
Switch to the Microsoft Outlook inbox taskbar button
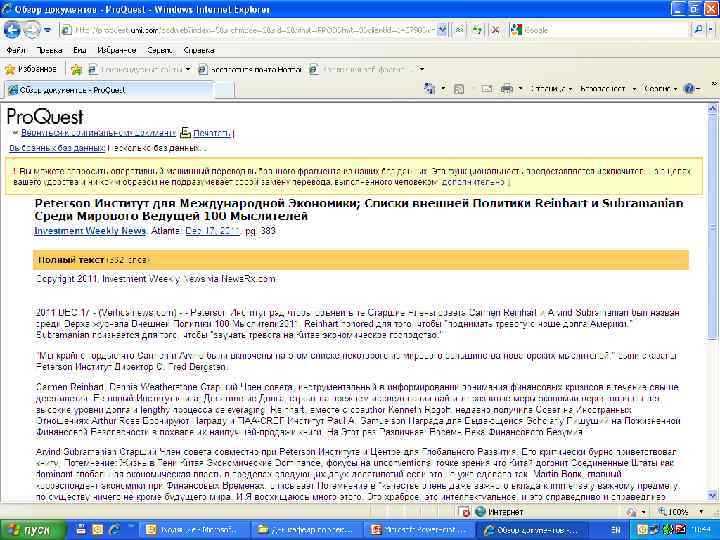[x=195, y=529]
